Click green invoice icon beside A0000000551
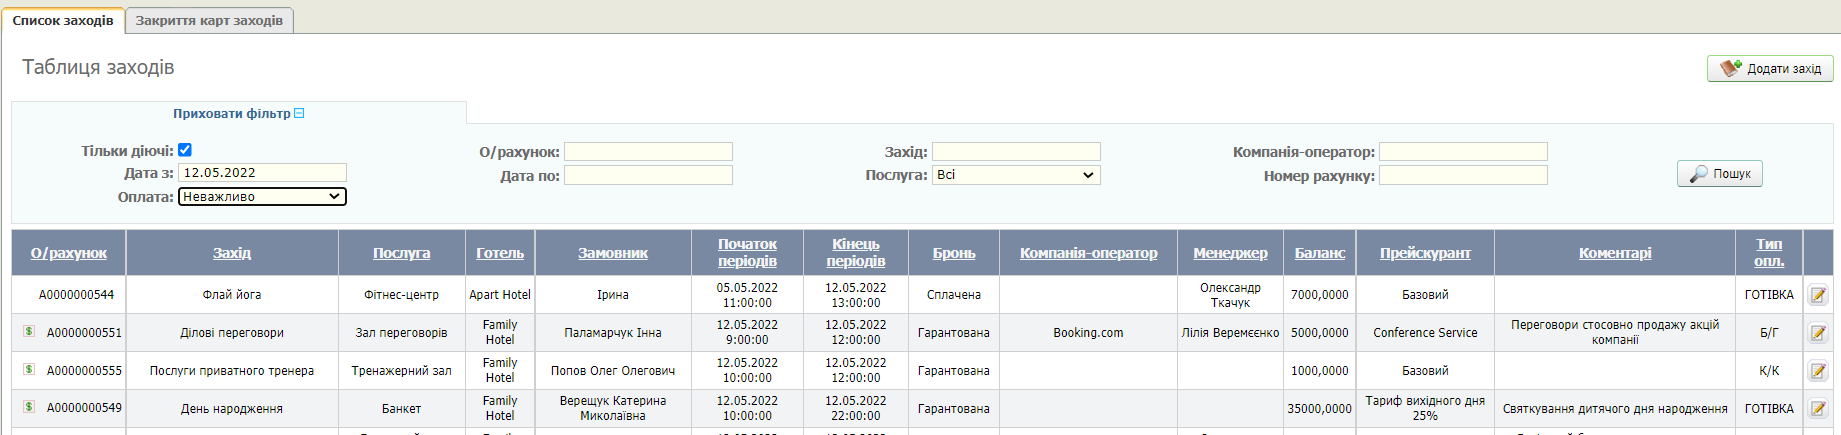Viewport: 1841px width, 435px height. click(x=29, y=332)
